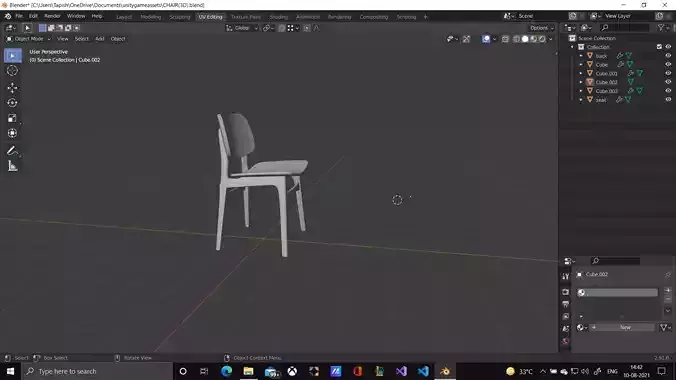Viewport: 676px width, 380px height.
Task: Open the viewport Add menu
Action: [100, 39]
